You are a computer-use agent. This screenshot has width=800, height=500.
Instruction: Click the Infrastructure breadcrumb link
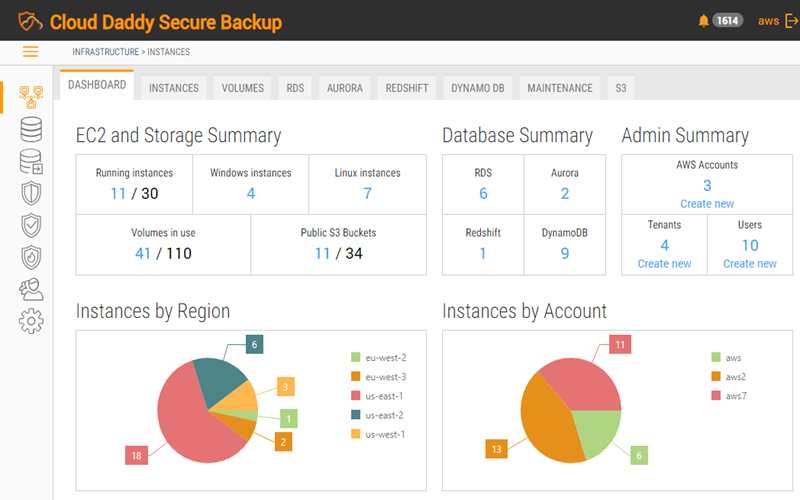(106, 52)
